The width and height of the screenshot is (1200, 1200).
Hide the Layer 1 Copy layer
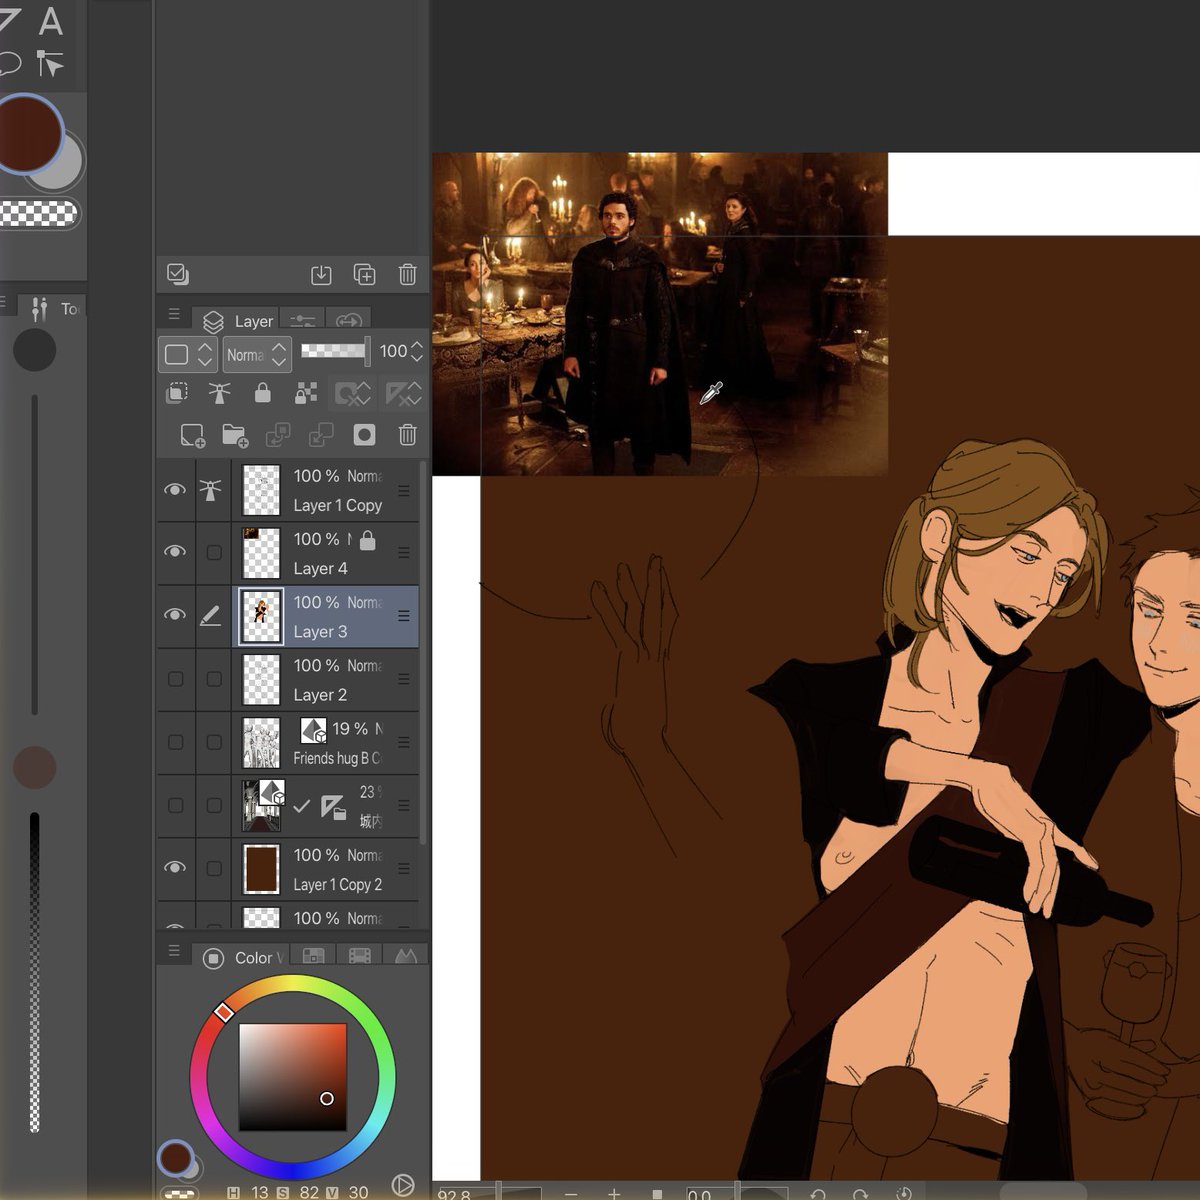(175, 490)
